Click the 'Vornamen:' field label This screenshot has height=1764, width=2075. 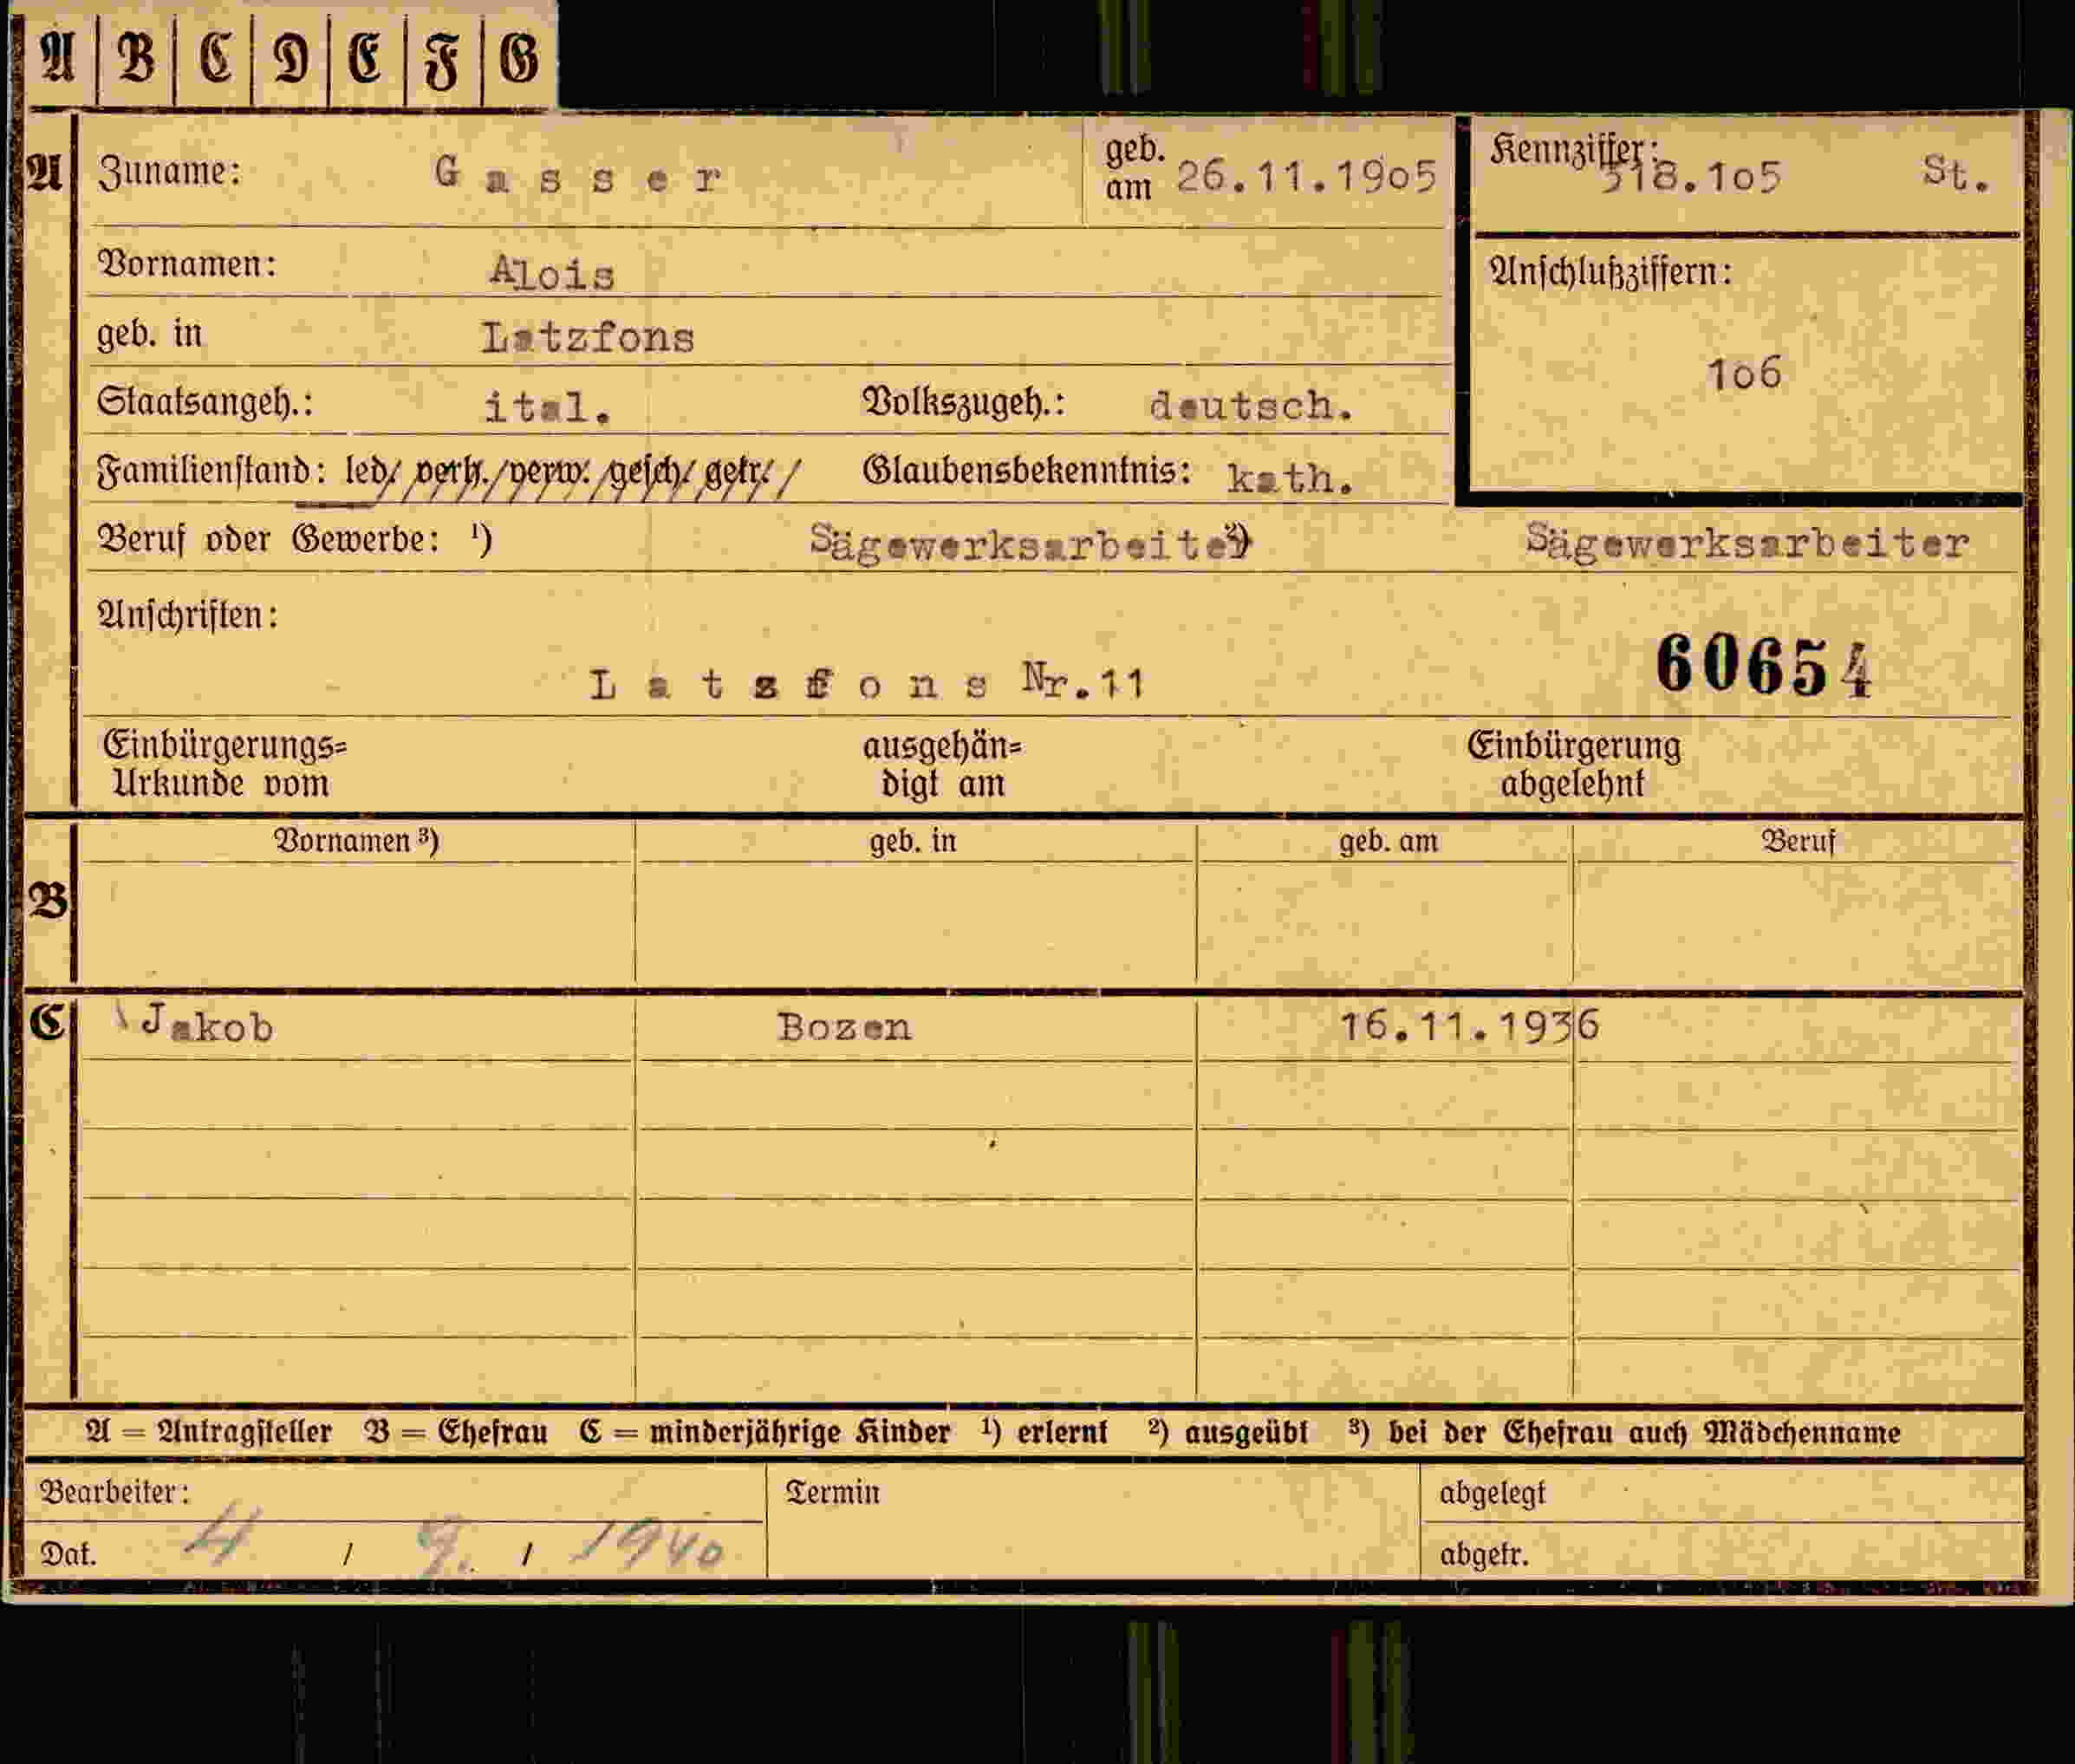[186, 264]
